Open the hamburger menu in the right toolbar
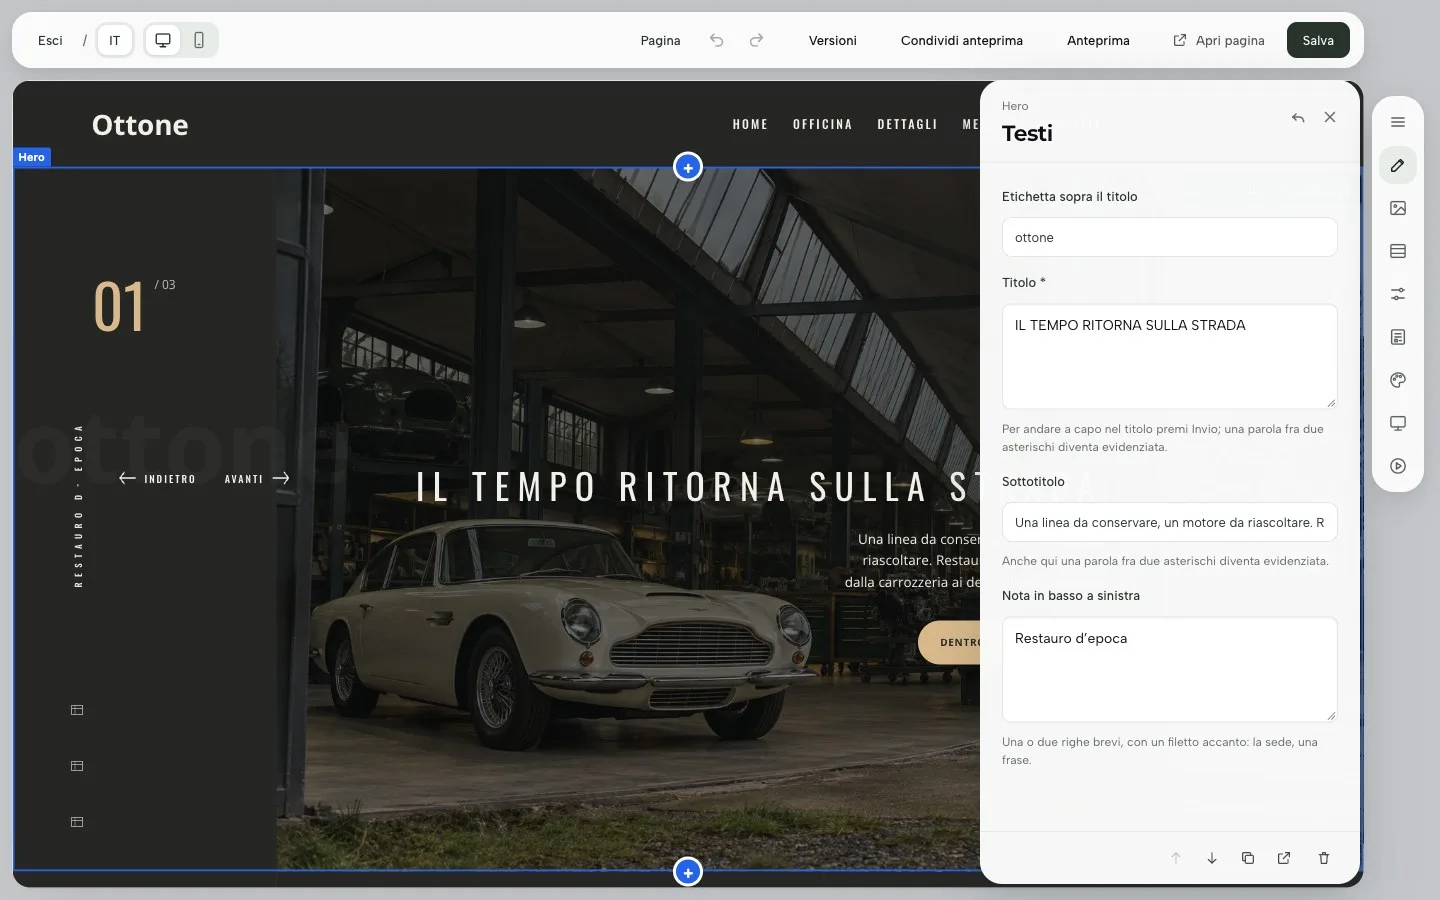The width and height of the screenshot is (1440, 900). coord(1398,122)
